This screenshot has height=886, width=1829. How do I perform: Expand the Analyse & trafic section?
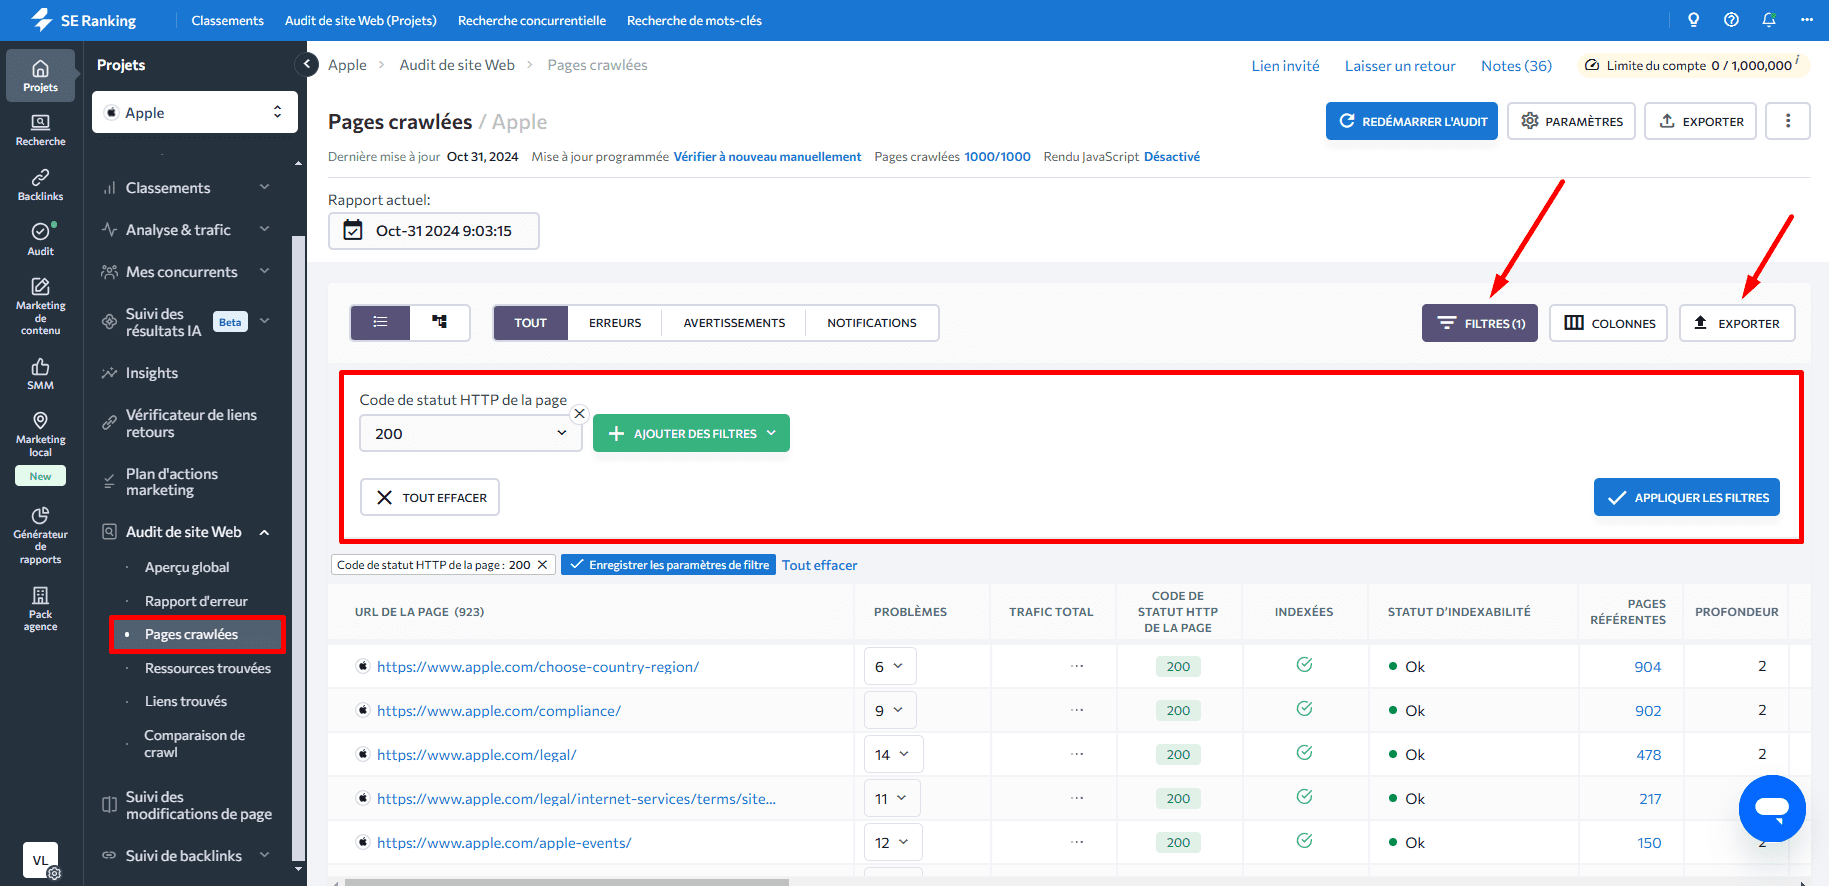coord(265,229)
